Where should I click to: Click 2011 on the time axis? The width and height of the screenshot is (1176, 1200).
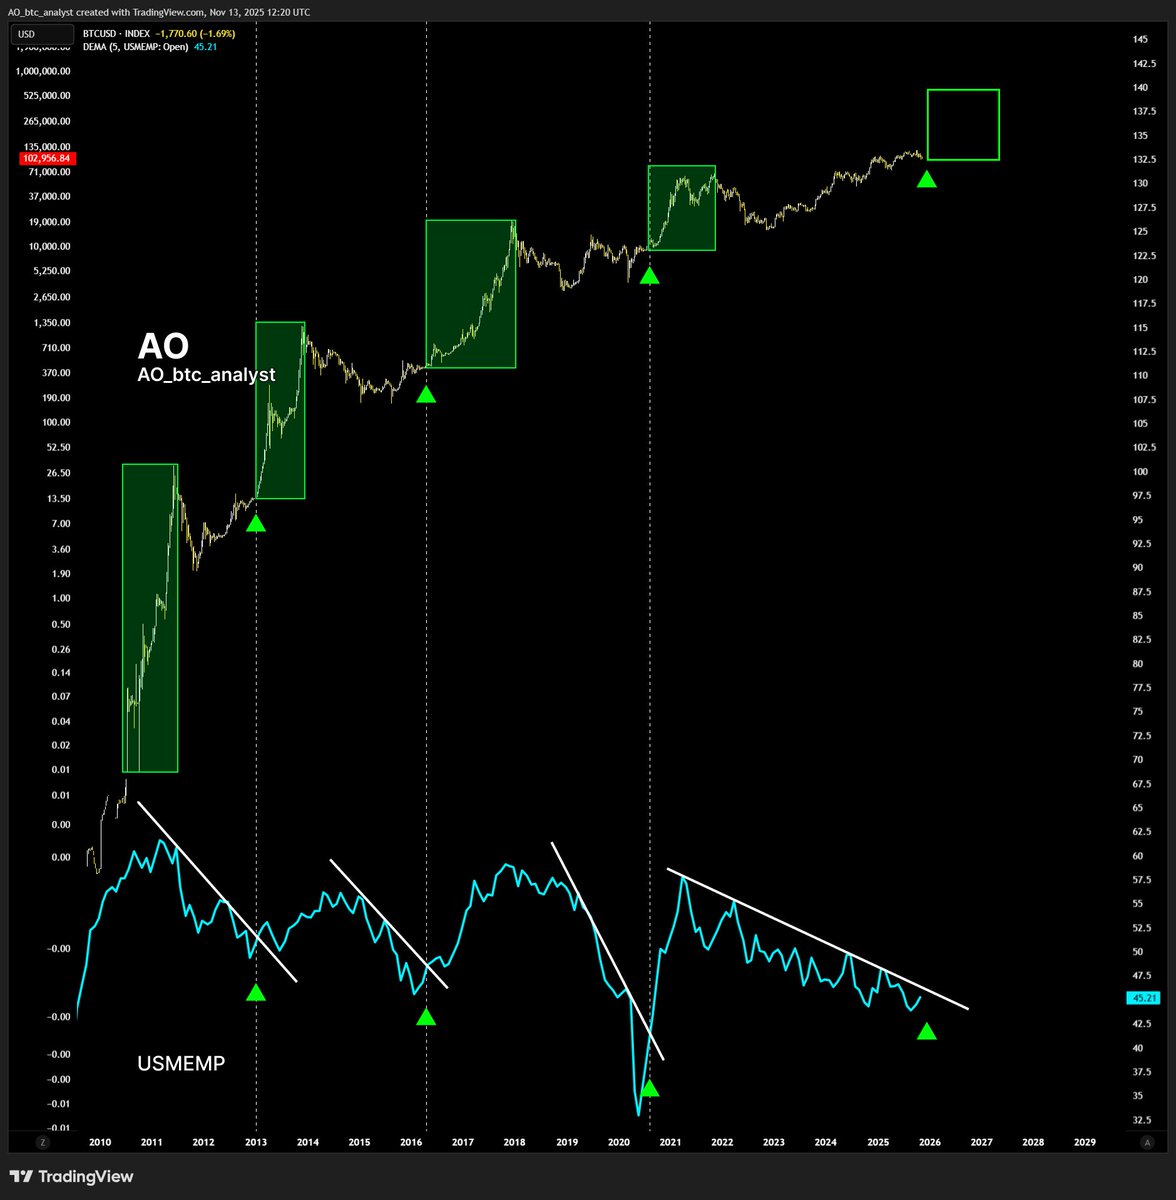tap(151, 1142)
